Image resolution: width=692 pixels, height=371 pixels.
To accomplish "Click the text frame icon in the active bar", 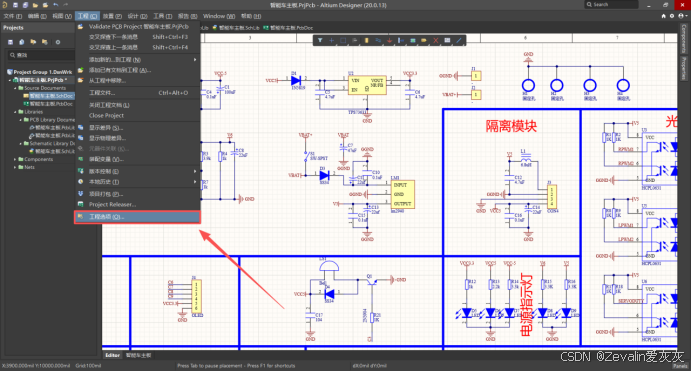I will (447, 40).
